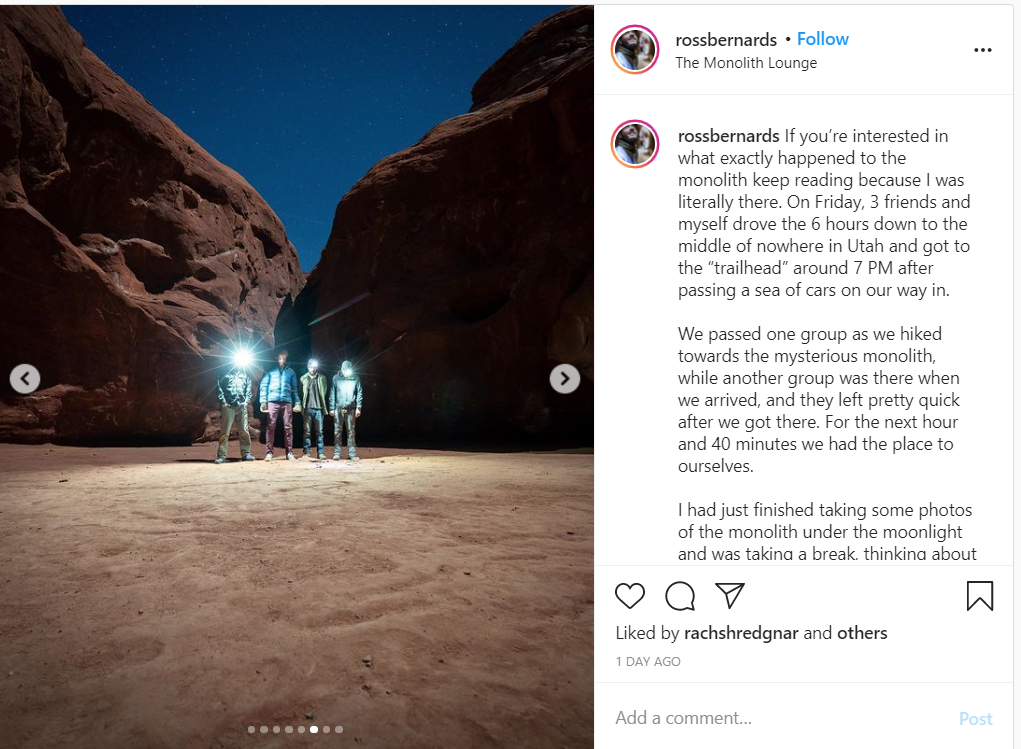
Task: Open The Monolith Lounge location
Action: click(x=746, y=63)
